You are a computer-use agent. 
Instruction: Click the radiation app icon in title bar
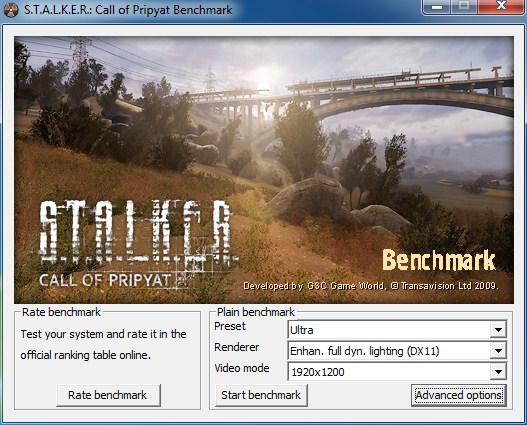pos(10,9)
